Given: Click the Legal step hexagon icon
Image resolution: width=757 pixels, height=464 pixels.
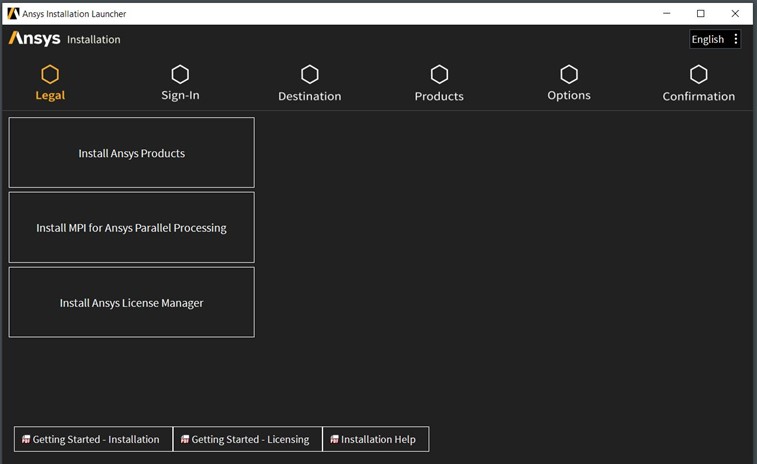Looking at the screenshot, I should (x=50, y=74).
